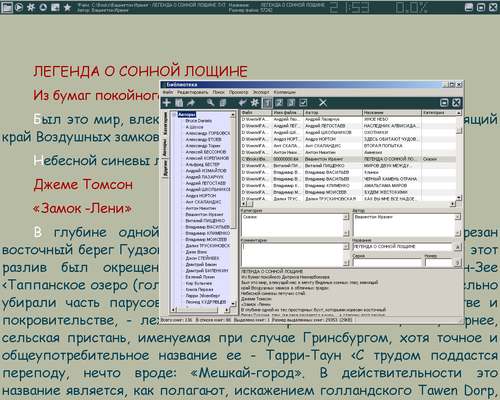Viewport: 500px width, 400px height.
Task: Click the small button right of Название field
Action: point(457,247)
